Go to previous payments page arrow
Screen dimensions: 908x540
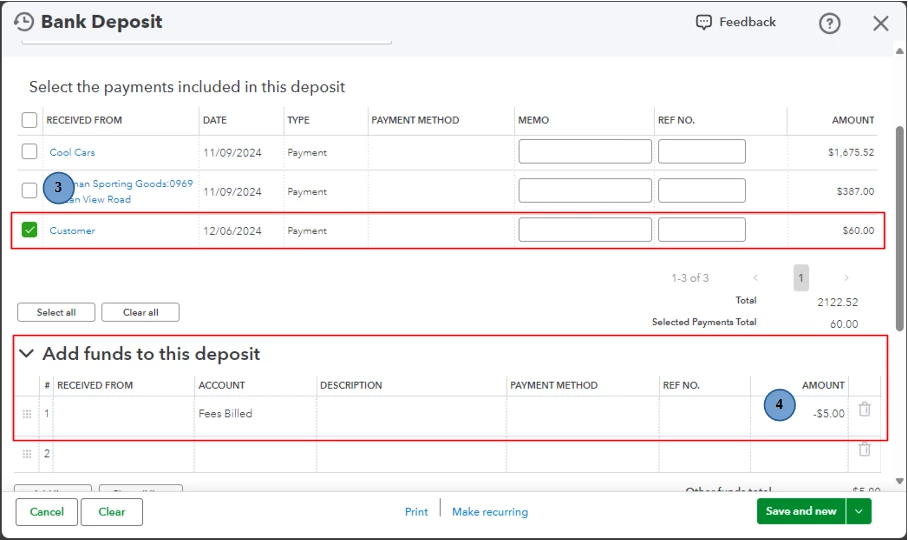(x=755, y=278)
